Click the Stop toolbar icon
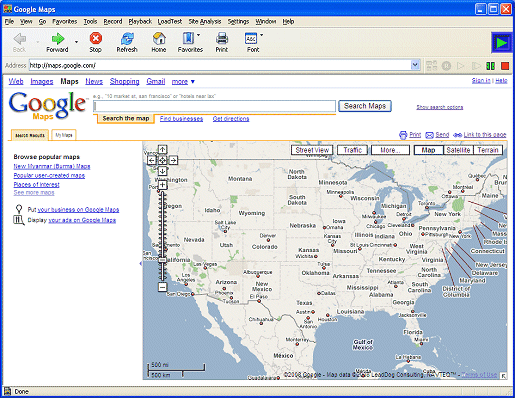The image size is (515, 398). (x=96, y=38)
